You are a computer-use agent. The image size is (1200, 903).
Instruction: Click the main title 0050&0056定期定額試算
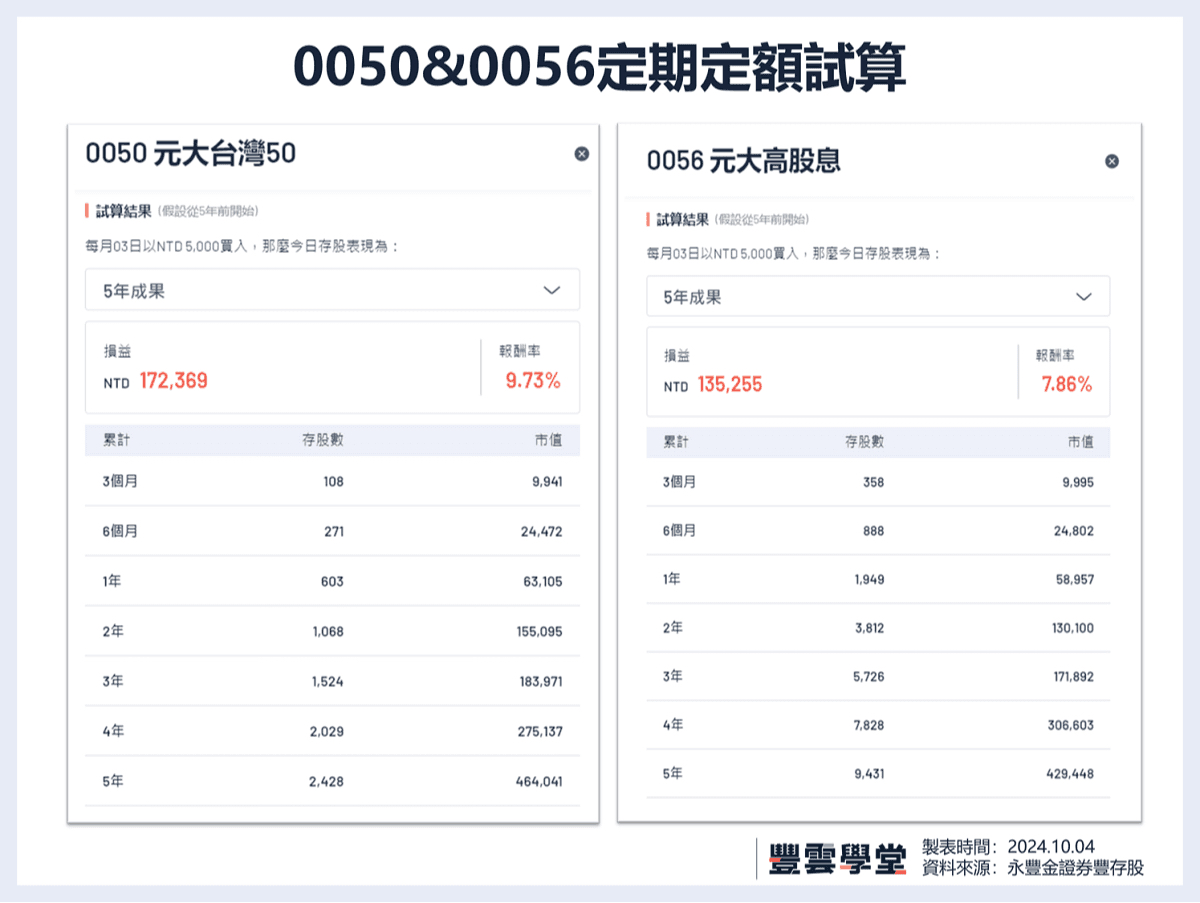600,68
